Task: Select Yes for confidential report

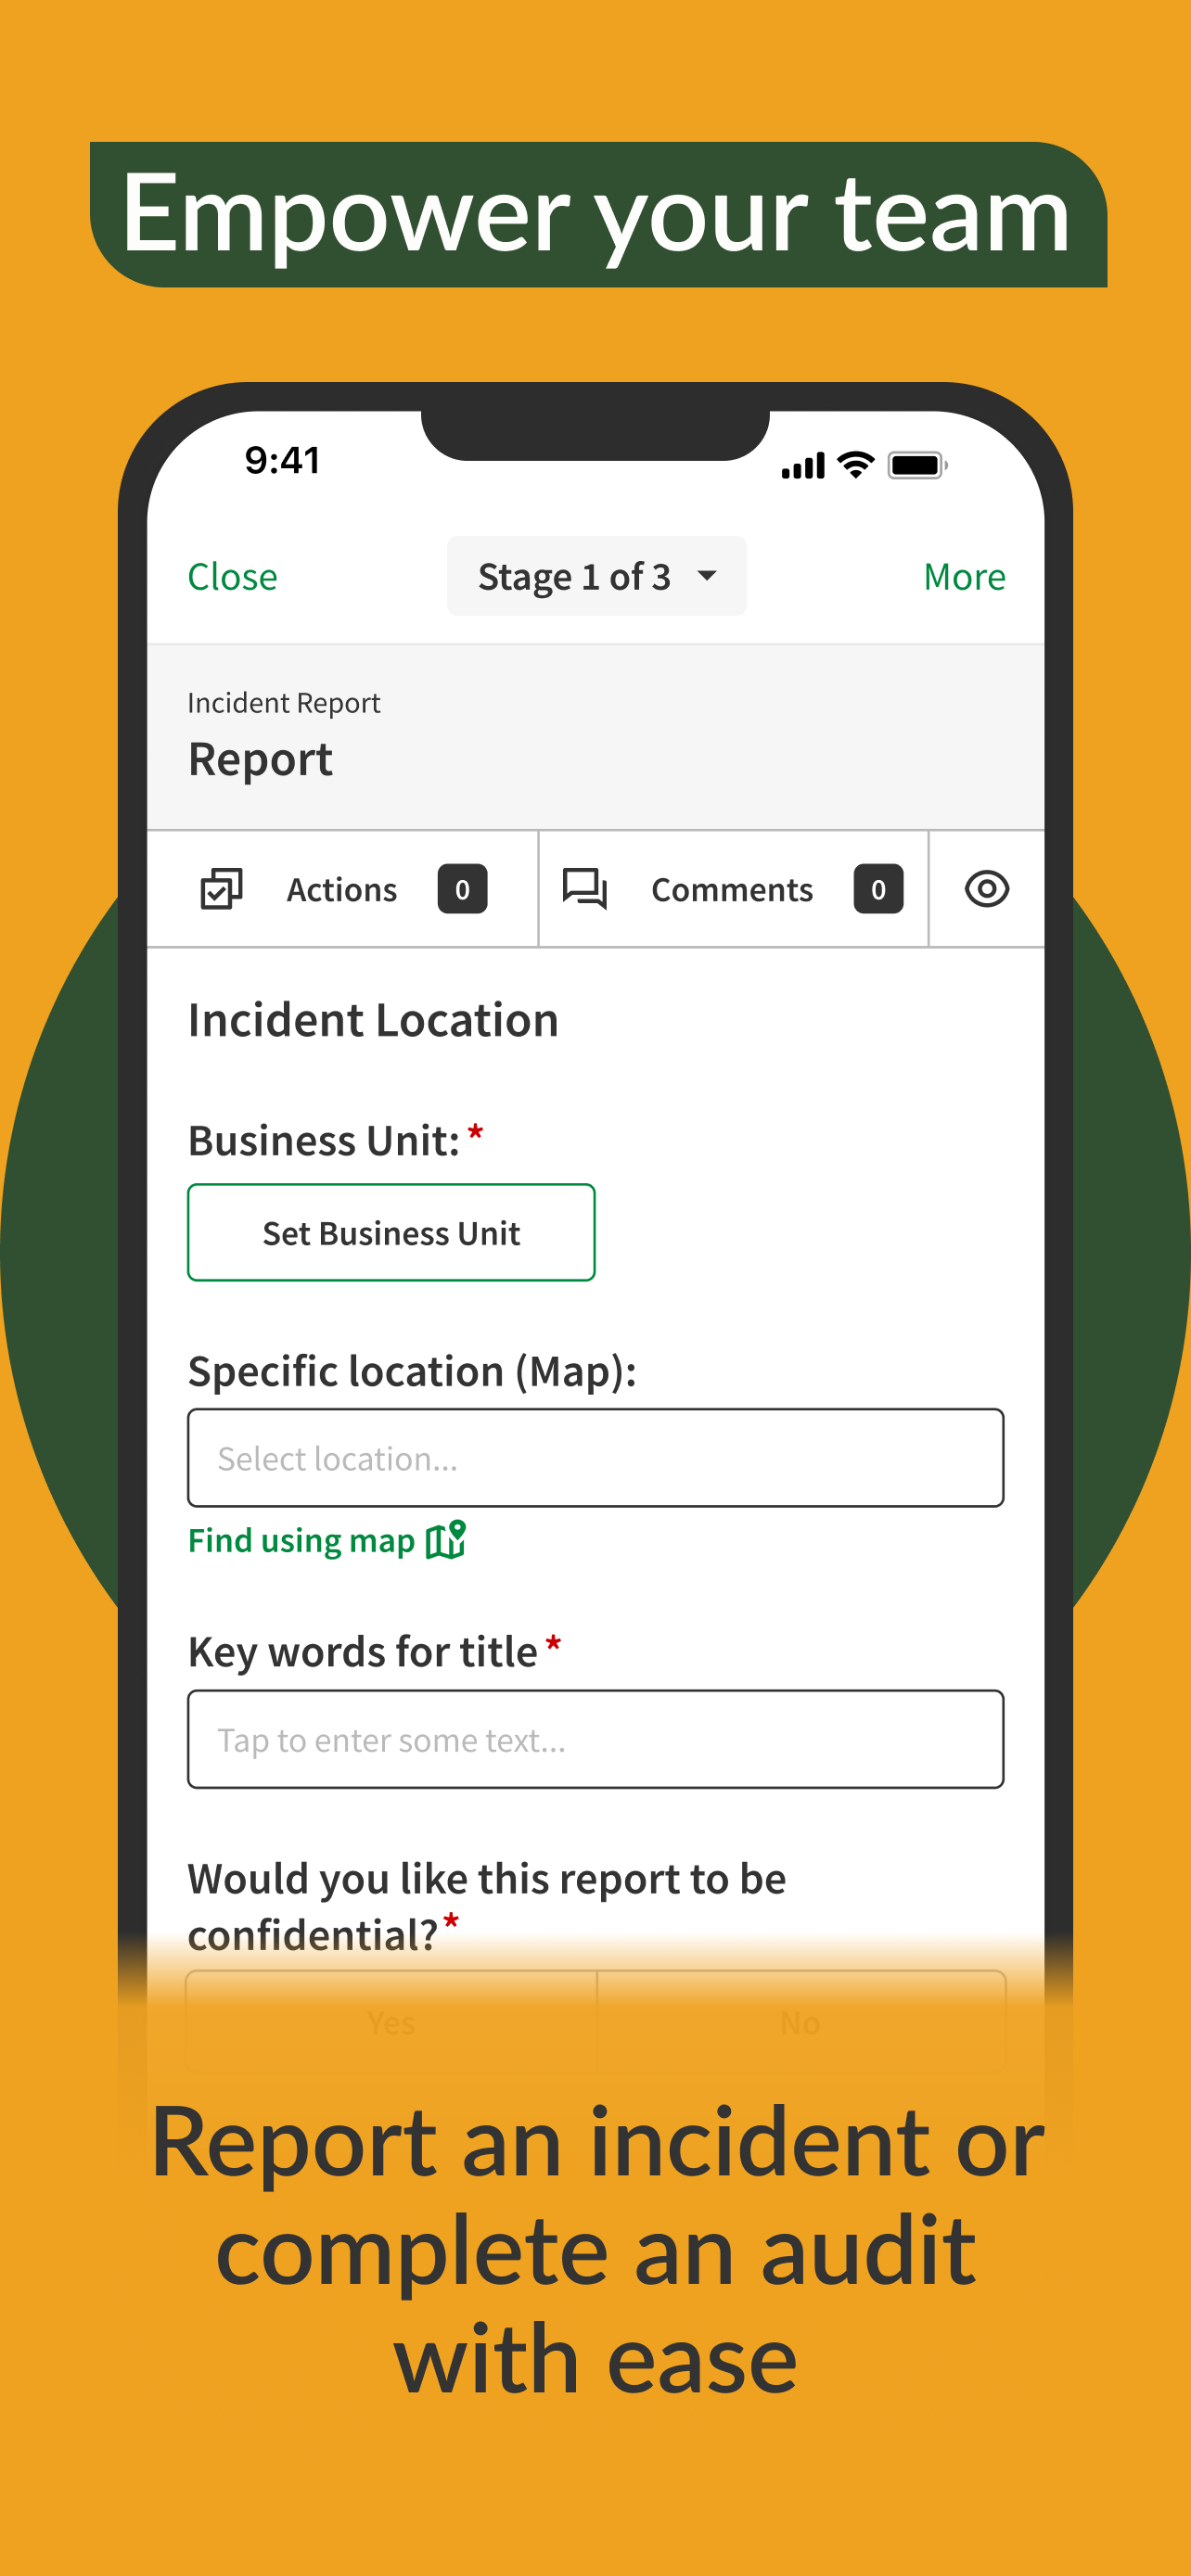Action: coord(391,2021)
